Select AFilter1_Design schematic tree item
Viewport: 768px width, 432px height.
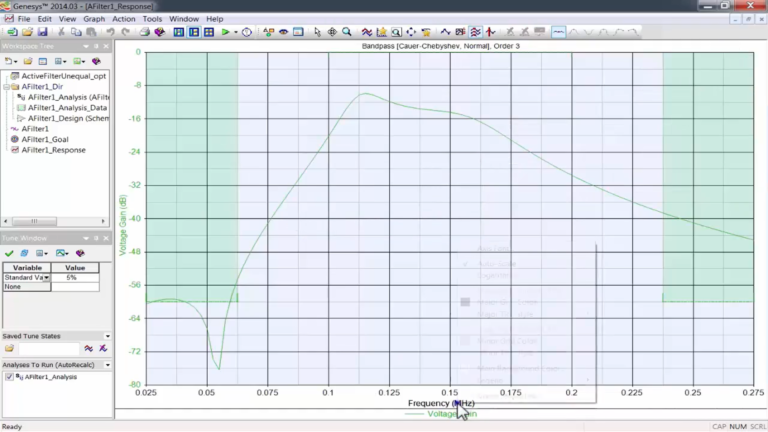69,119
